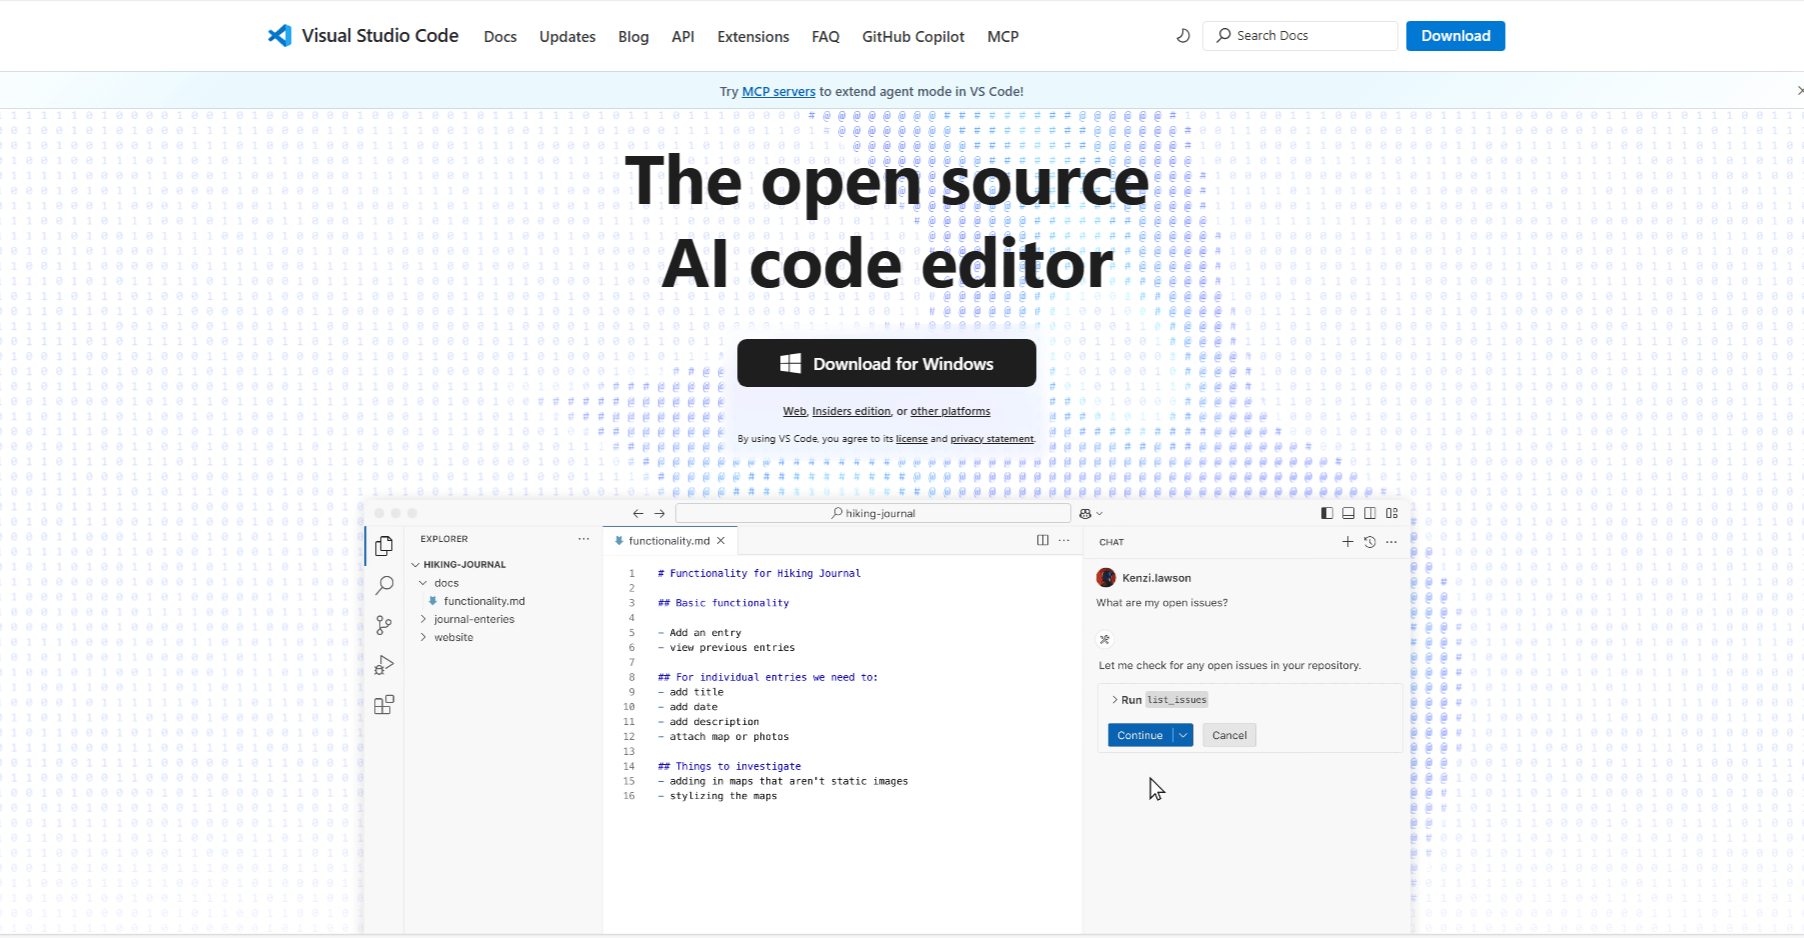Follow the Insiders edition link
The width and height of the screenshot is (1804, 938).
851,411
